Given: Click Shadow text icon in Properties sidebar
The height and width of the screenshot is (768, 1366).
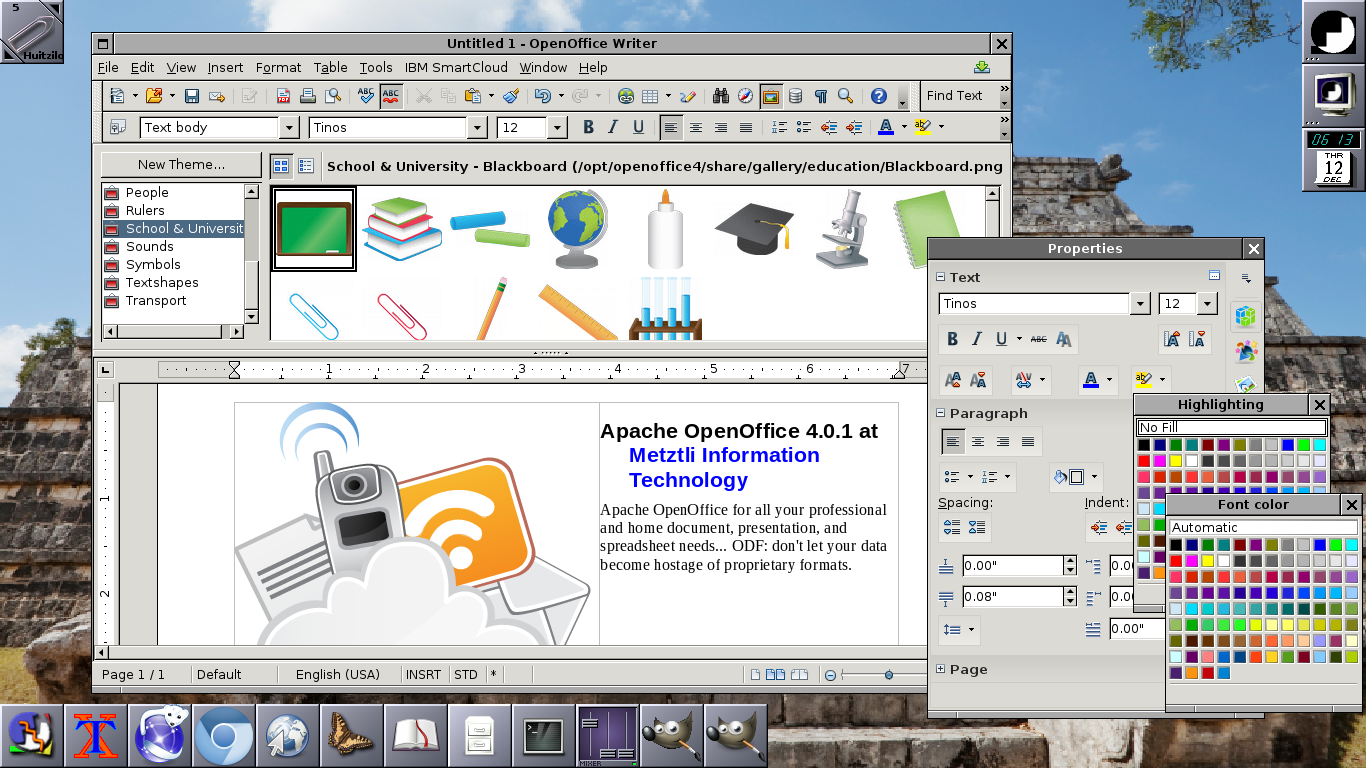Looking at the screenshot, I should click(x=1064, y=339).
